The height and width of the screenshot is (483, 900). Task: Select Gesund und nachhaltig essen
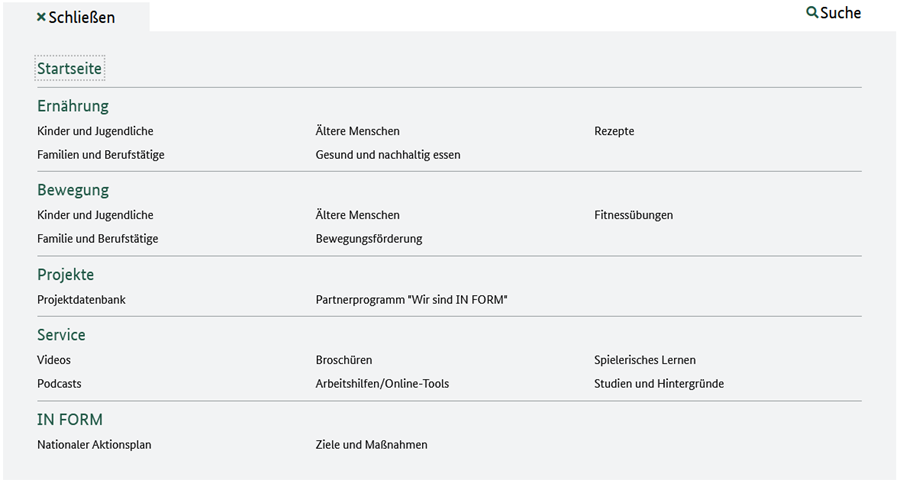point(388,154)
